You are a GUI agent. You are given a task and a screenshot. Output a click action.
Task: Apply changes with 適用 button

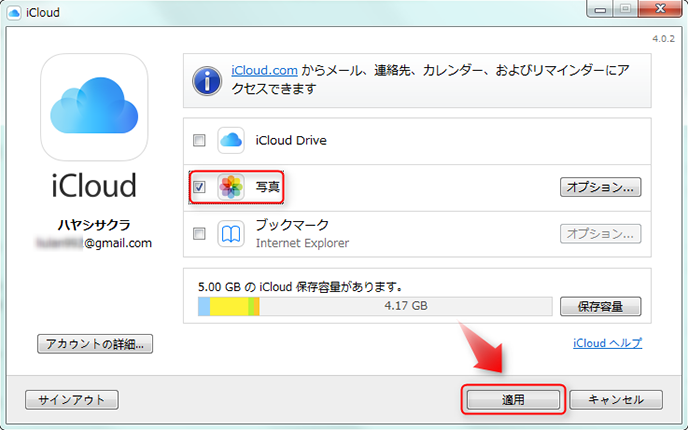[513, 400]
